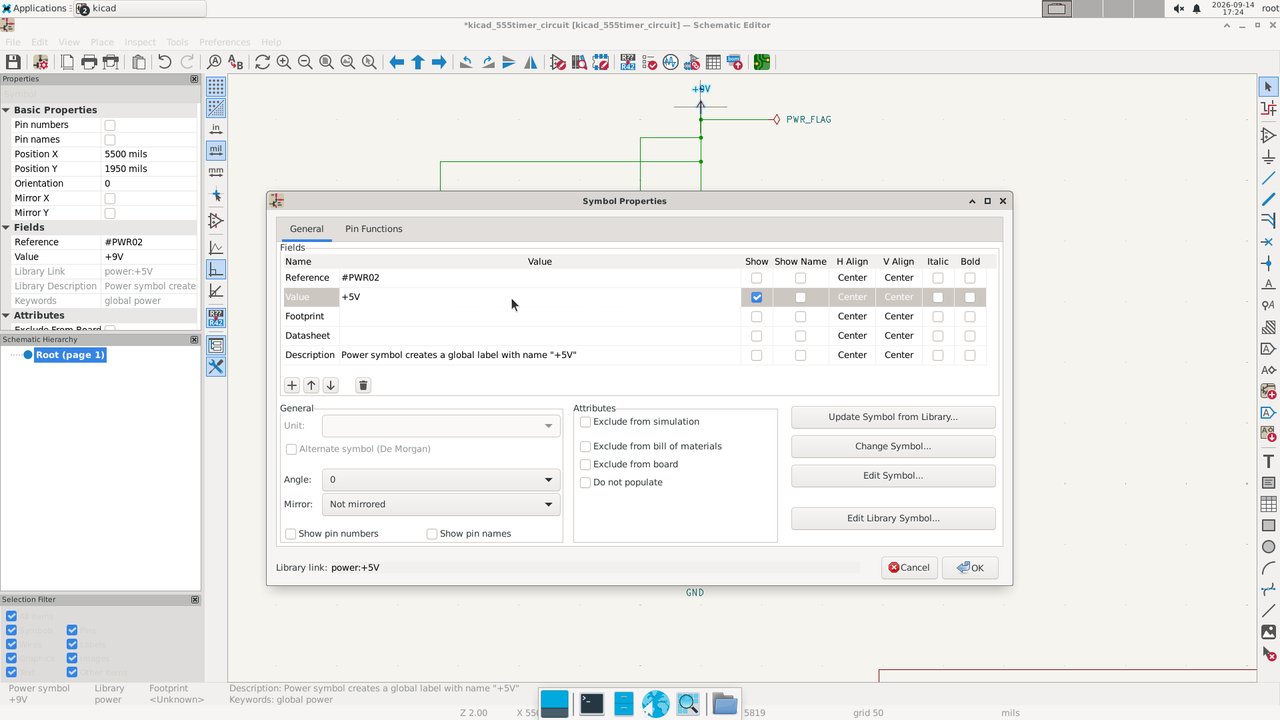
Task: Check Do not populate option
Action: 585,482
